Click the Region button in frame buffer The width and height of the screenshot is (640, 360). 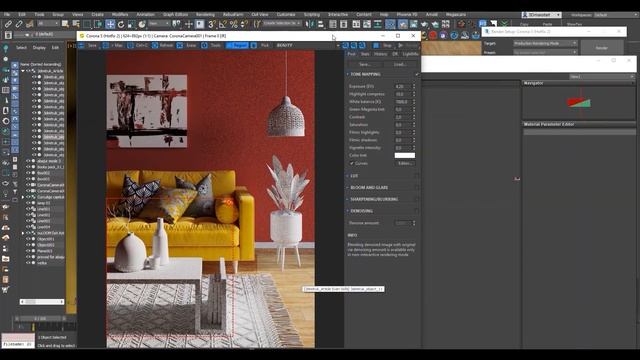237,45
